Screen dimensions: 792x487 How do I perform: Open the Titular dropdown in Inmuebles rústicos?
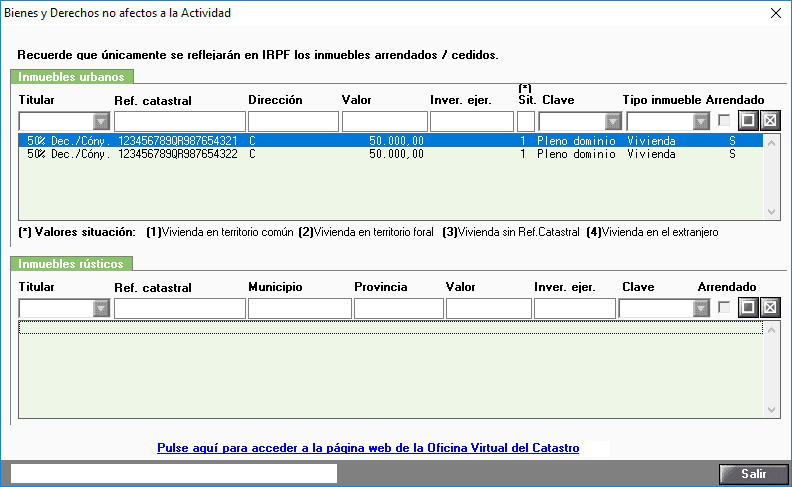coord(101,308)
